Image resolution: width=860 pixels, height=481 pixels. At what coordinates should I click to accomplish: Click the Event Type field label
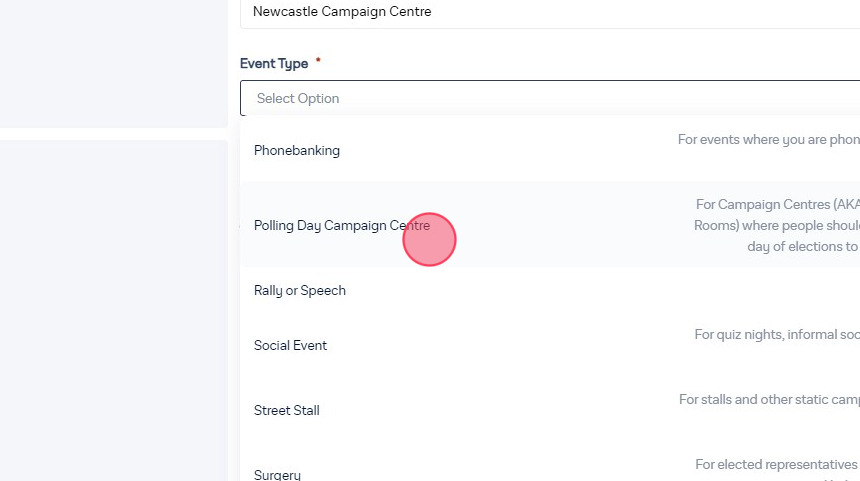coord(274,63)
